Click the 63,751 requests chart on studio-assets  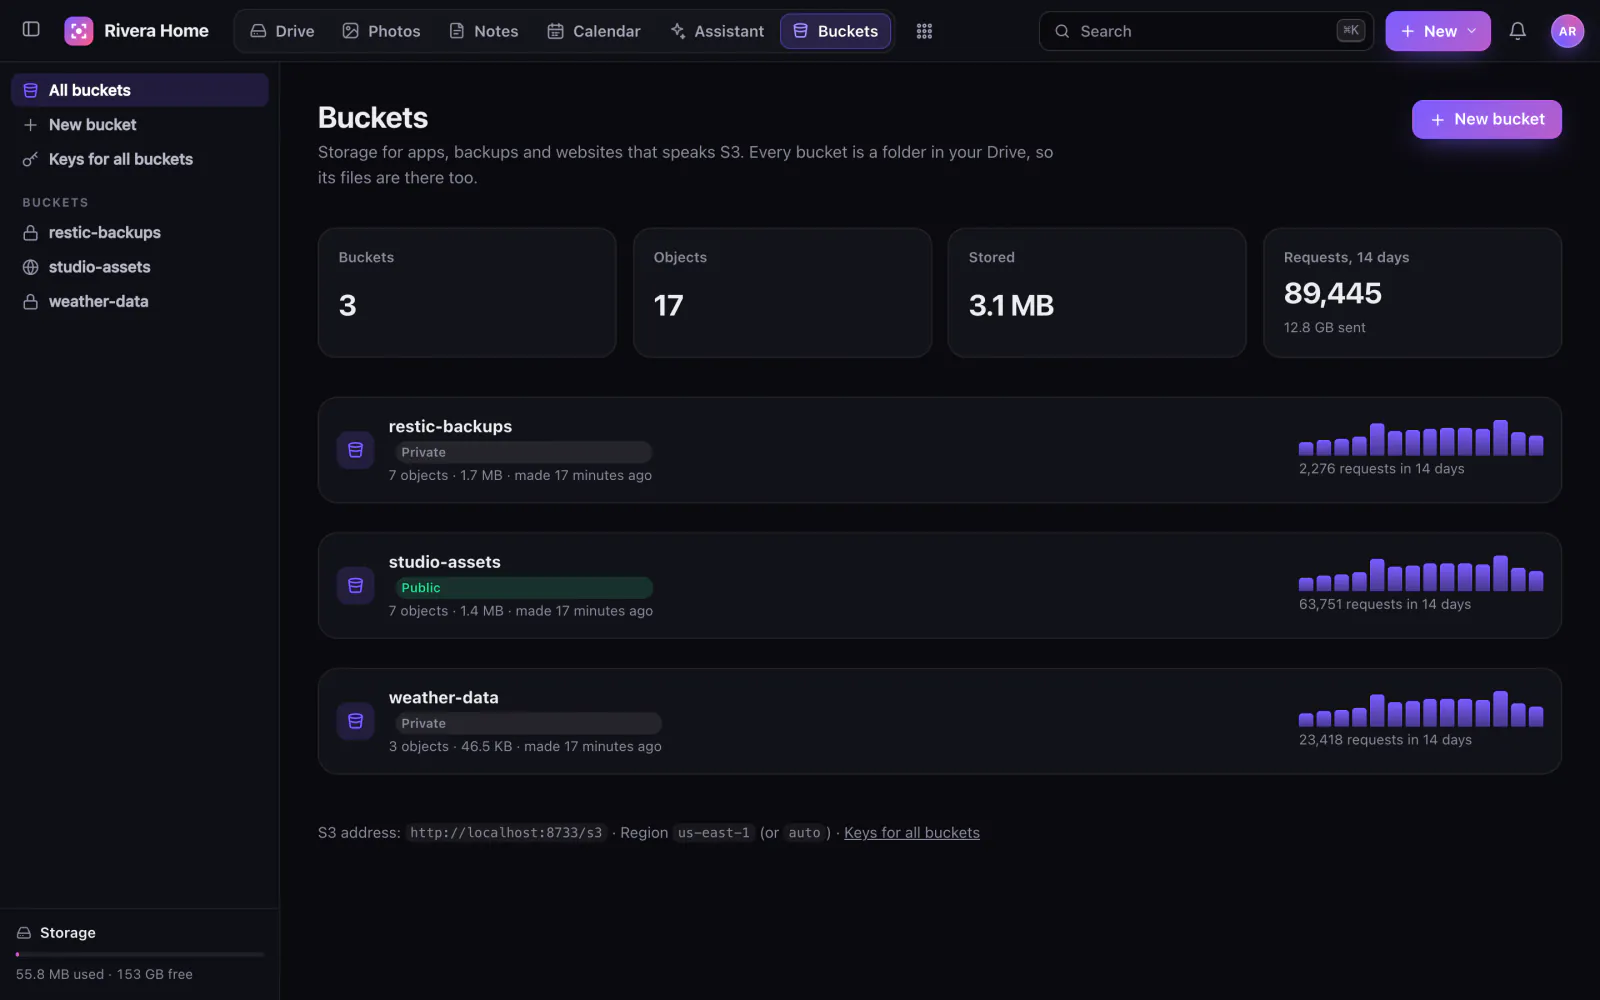[x=1421, y=573]
